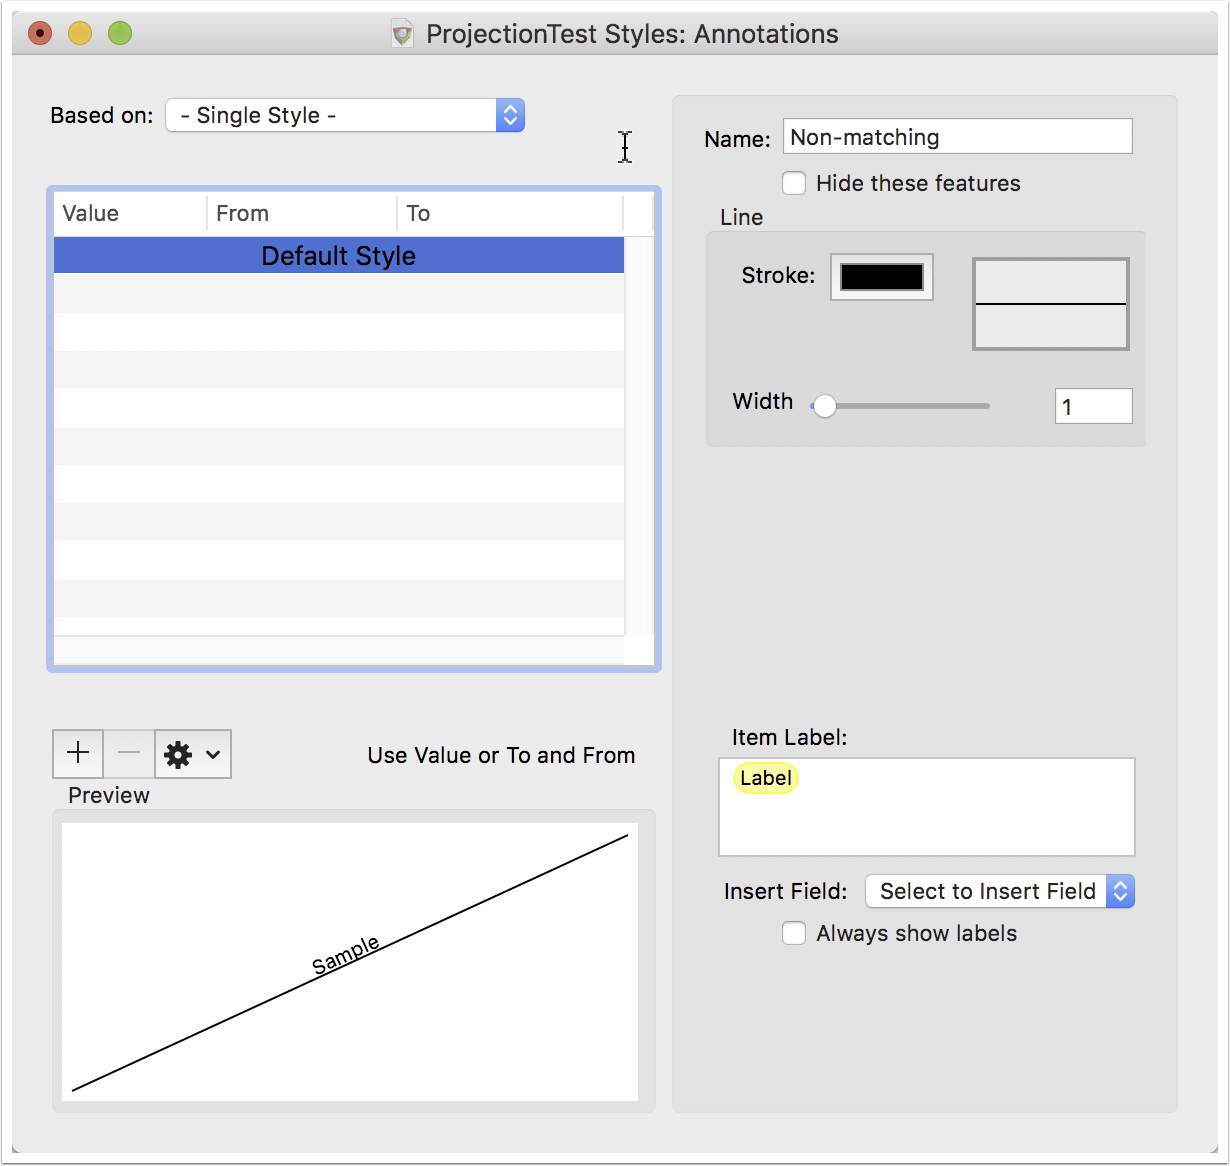Select the Default Style row
This screenshot has height=1166, width=1230.
click(339, 255)
